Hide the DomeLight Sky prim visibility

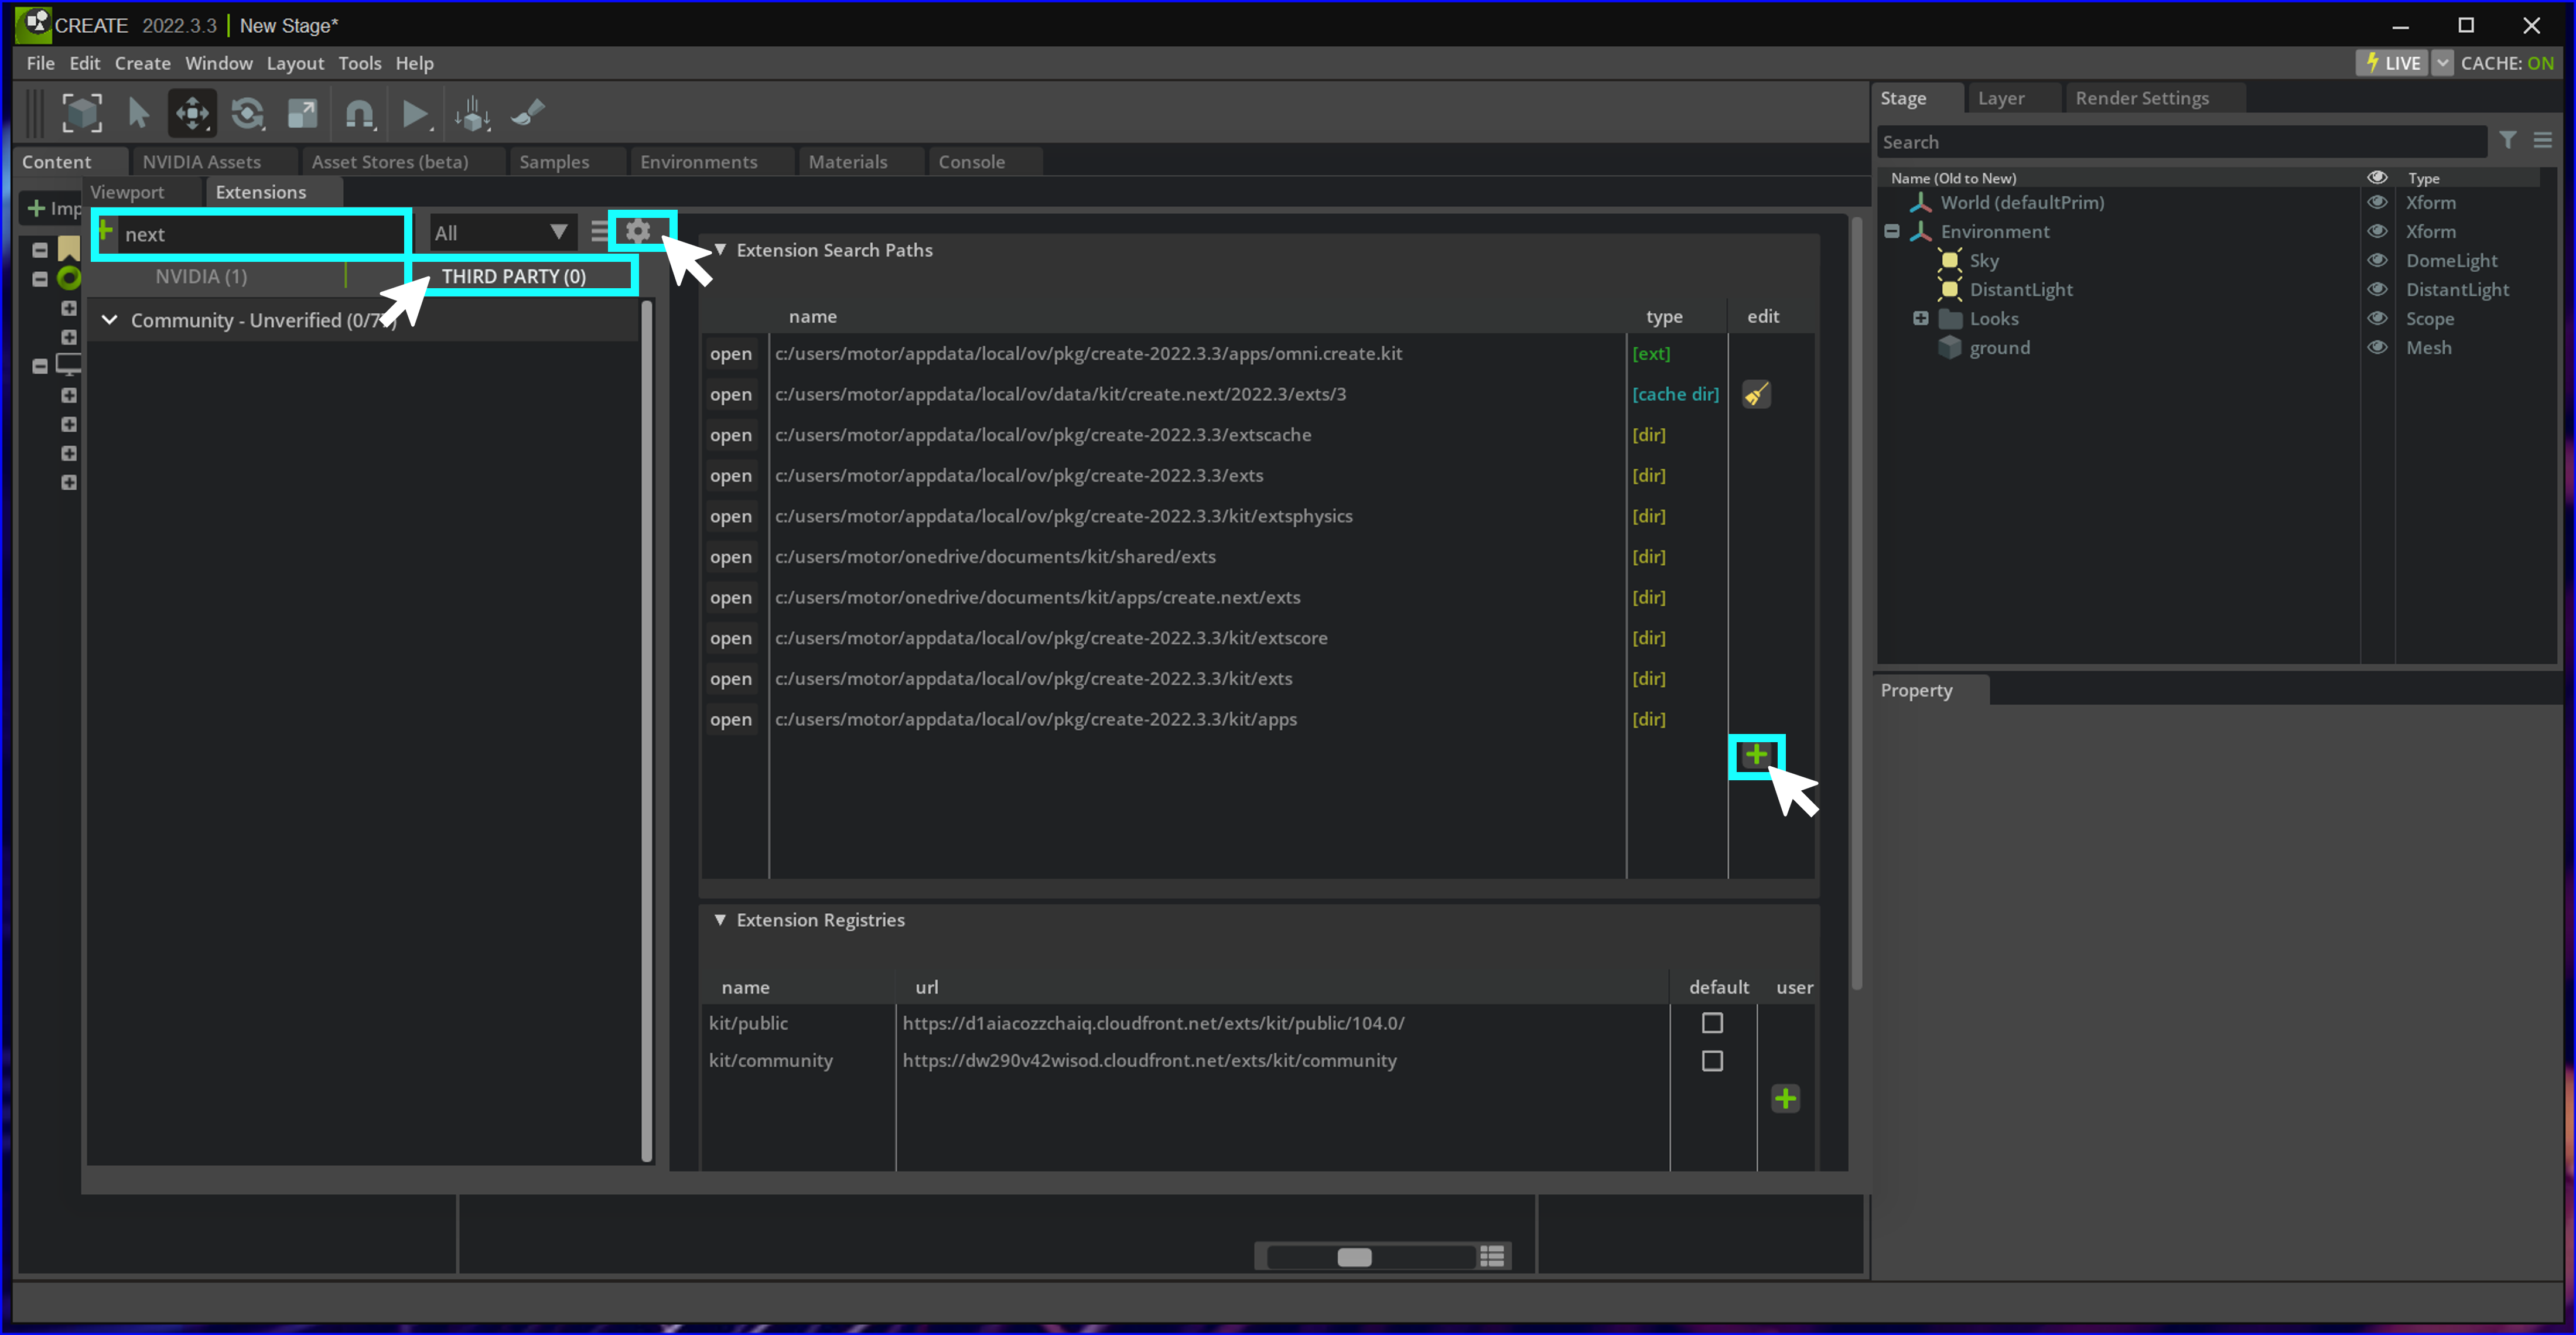click(x=2377, y=260)
